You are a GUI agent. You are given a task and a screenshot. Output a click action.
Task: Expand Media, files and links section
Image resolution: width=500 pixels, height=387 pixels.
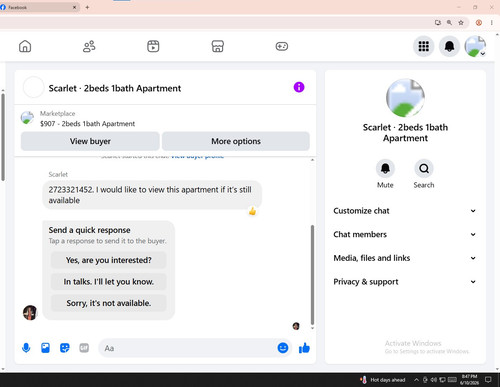tap(405, 258)
